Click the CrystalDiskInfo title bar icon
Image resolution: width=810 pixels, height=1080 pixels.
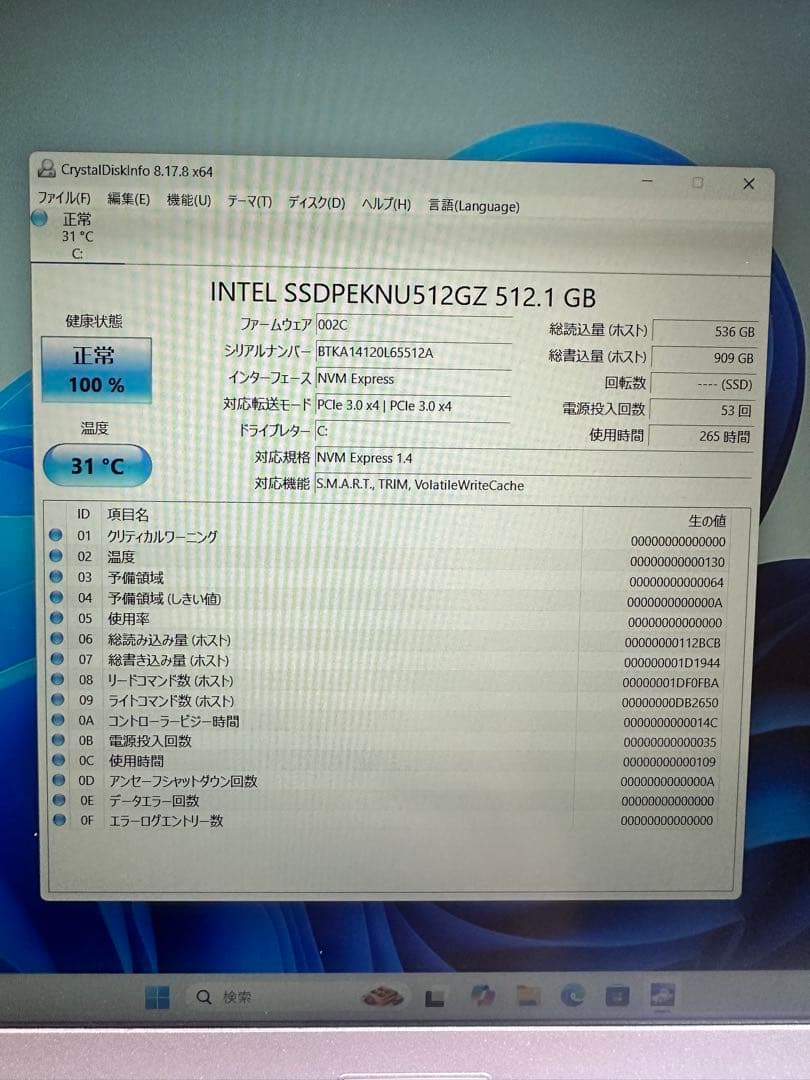click(x=48, y=171)
